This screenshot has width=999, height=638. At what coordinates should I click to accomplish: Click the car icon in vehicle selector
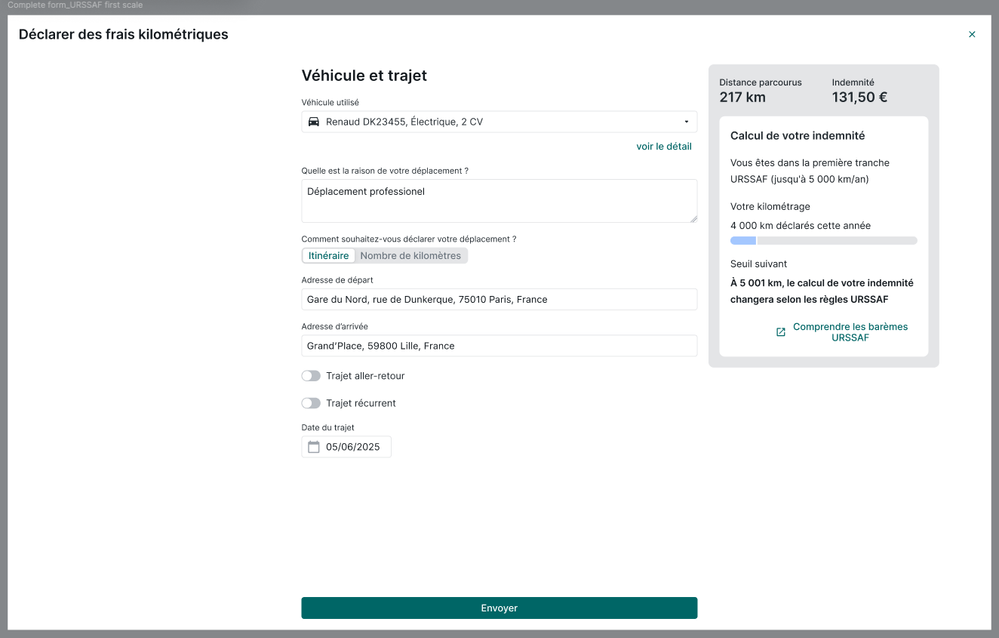coord(314,122)
